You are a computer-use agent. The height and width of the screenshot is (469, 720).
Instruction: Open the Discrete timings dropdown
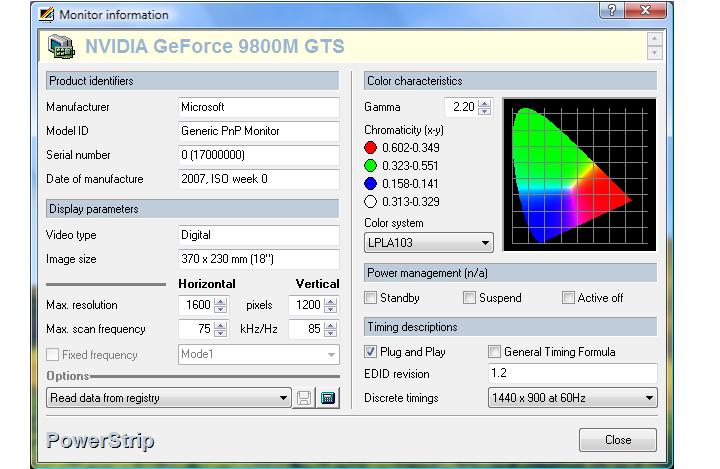573,398
